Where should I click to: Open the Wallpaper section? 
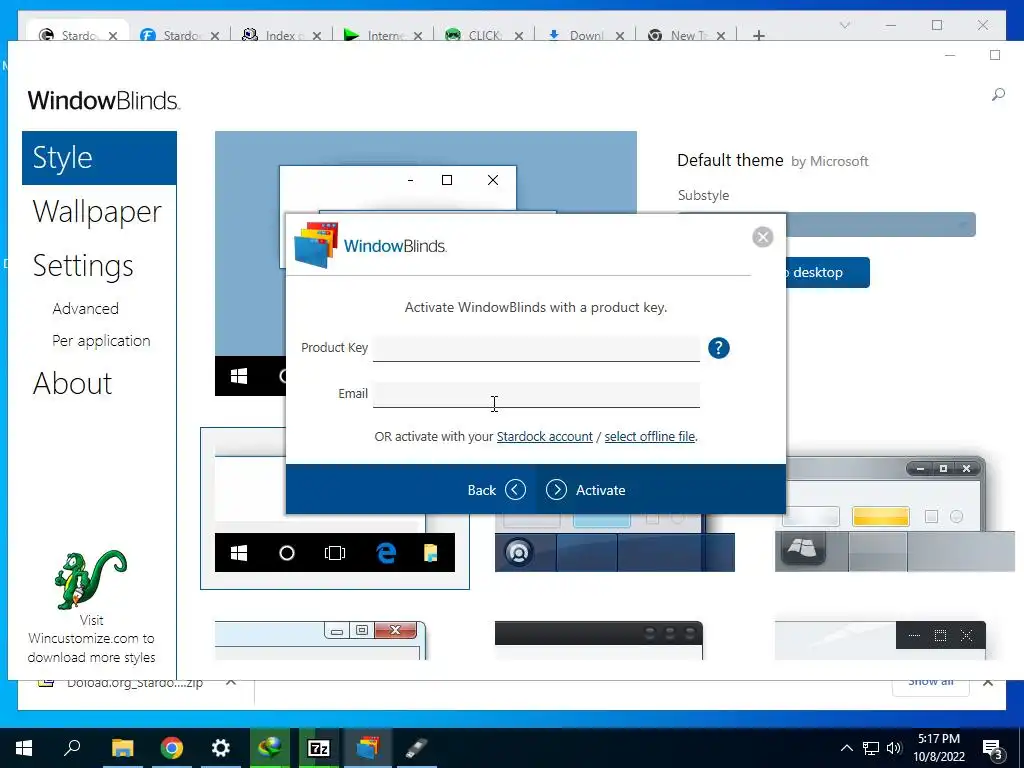[97, 212]
